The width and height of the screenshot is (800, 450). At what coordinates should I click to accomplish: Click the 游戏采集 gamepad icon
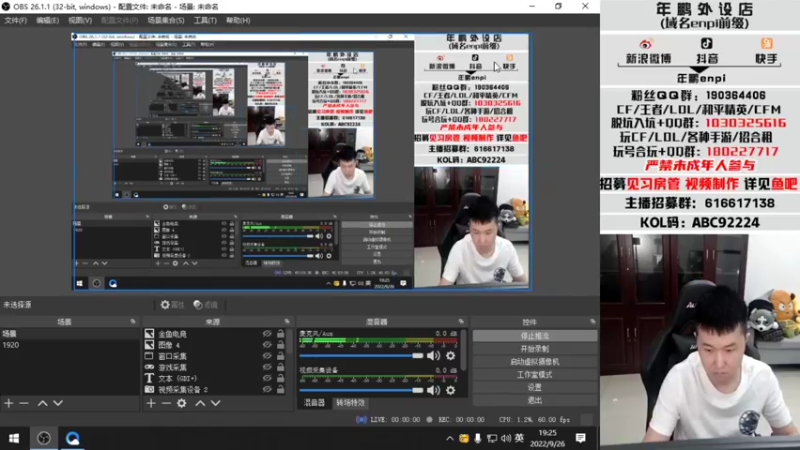click(149, 367)
